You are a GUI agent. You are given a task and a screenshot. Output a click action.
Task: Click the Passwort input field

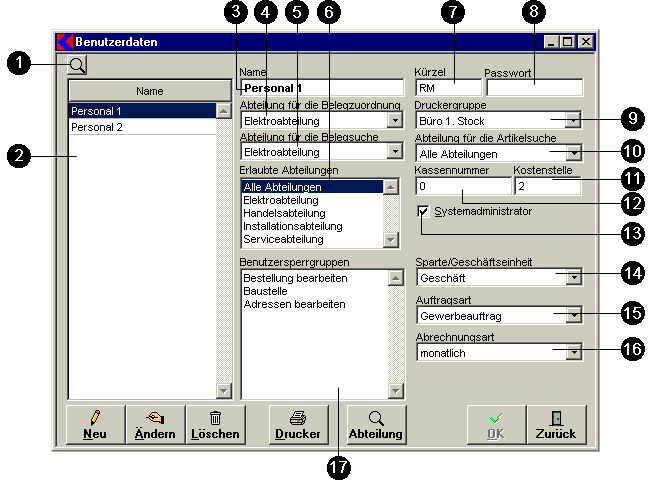533,87
